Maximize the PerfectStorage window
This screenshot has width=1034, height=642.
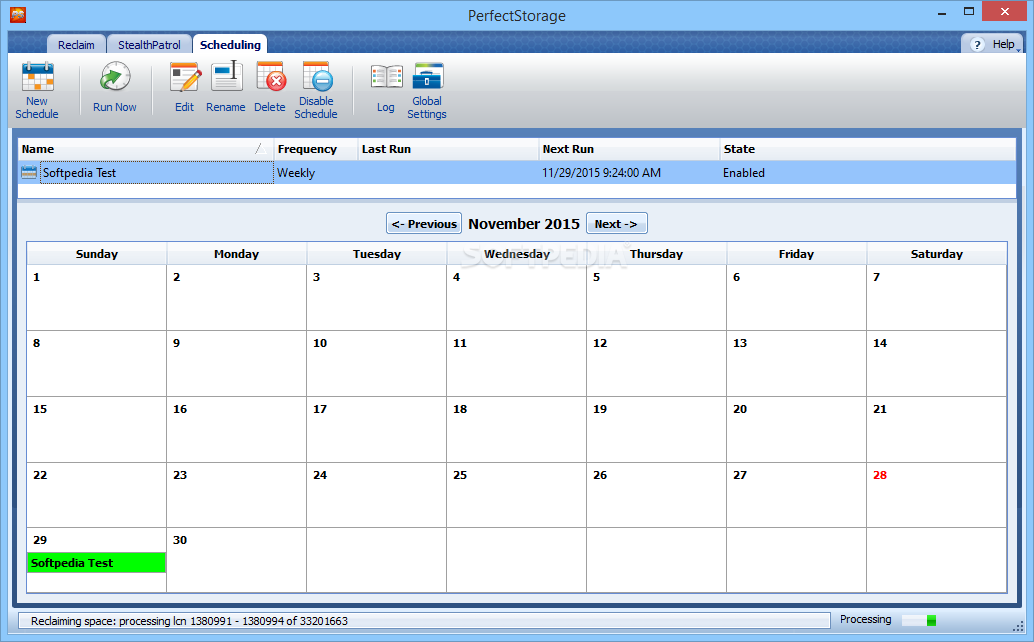tap(969, 12)
